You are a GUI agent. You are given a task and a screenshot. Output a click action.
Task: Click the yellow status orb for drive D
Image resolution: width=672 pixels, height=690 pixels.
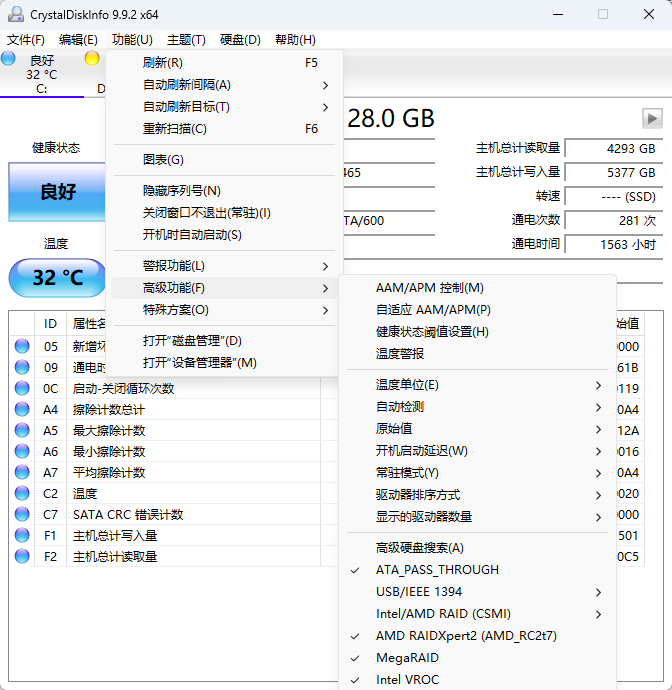92,58
